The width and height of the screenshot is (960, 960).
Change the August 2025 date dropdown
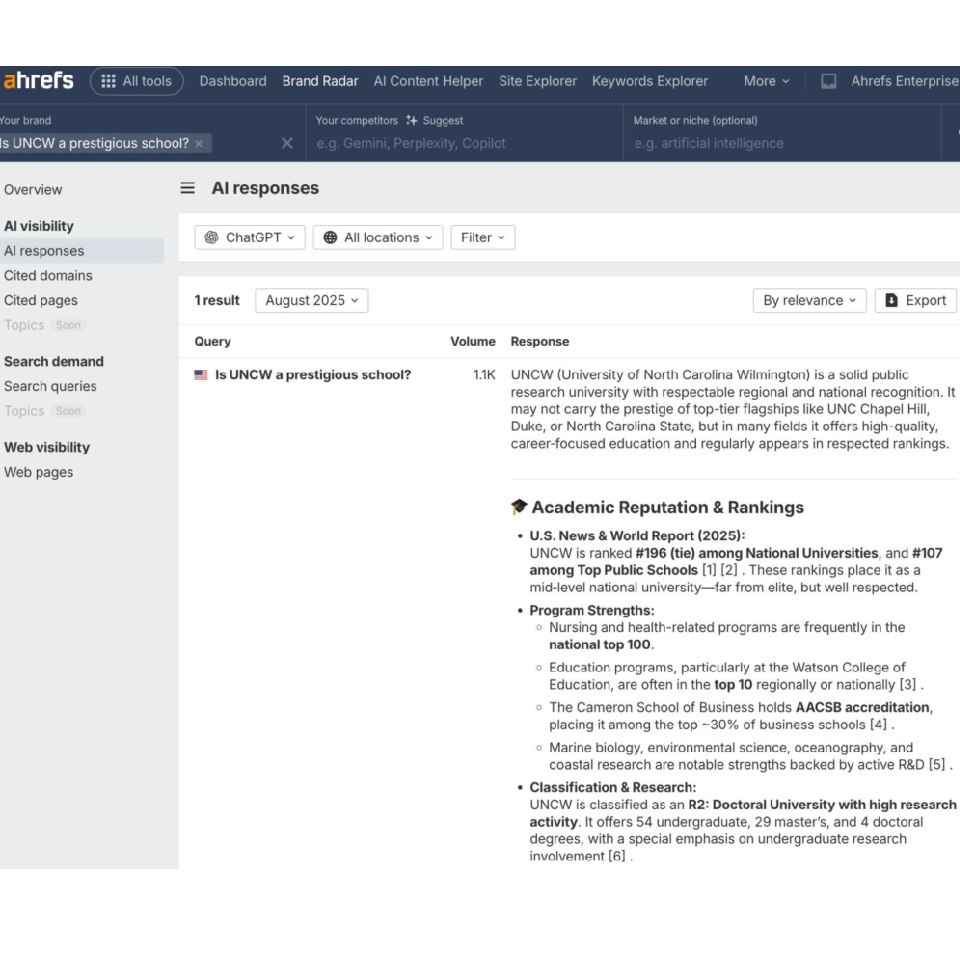(312, 301)
